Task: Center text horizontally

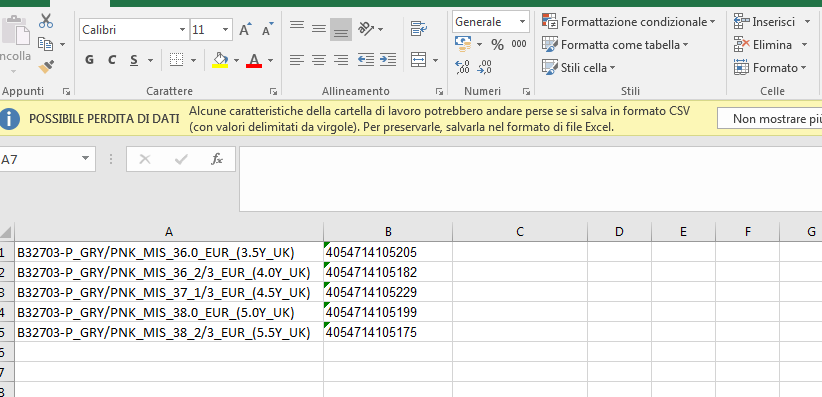Action: pos(319,60)
